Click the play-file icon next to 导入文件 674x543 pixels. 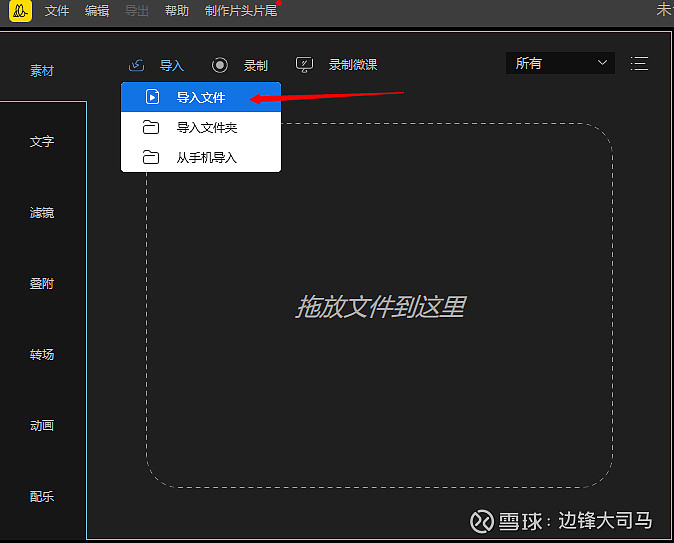tap(153, 97)
